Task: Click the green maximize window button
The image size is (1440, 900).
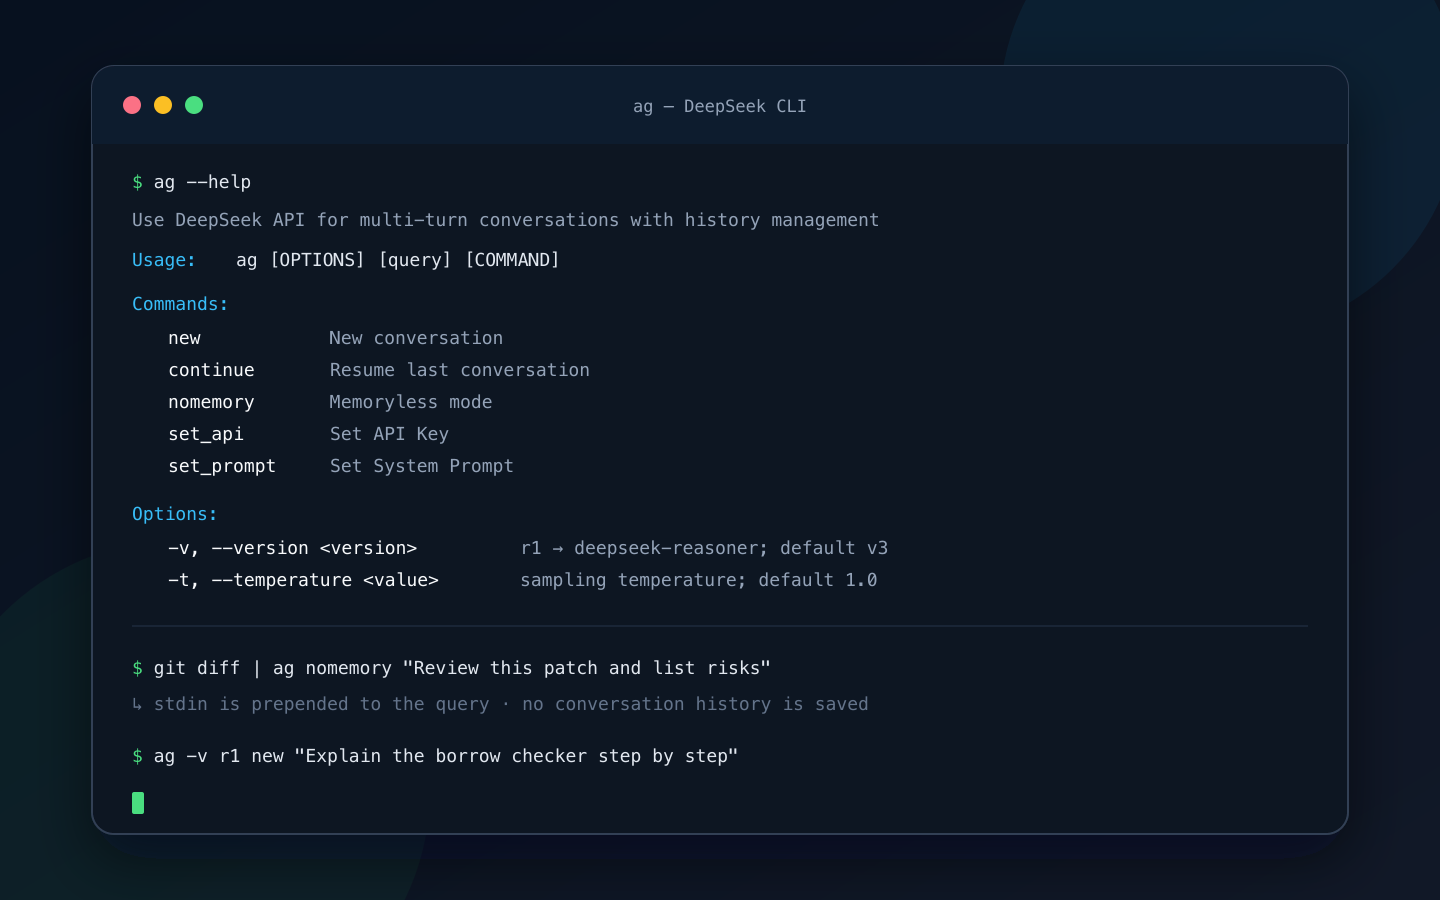Action: pos(194,105)
